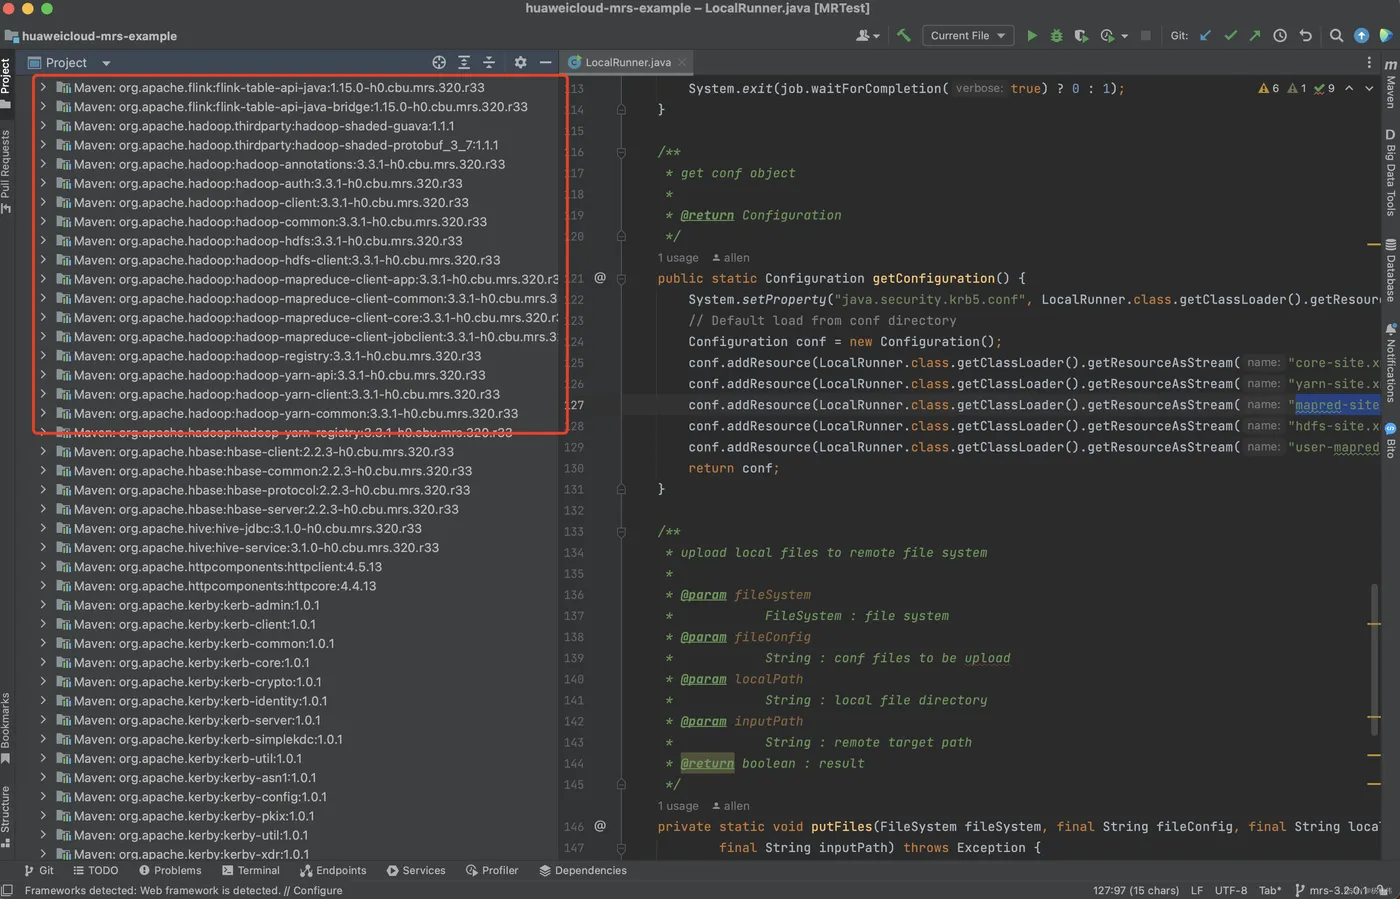
Task: Click the Stop process square icon
Action: pyautogui.click(x=1146, y=35)
